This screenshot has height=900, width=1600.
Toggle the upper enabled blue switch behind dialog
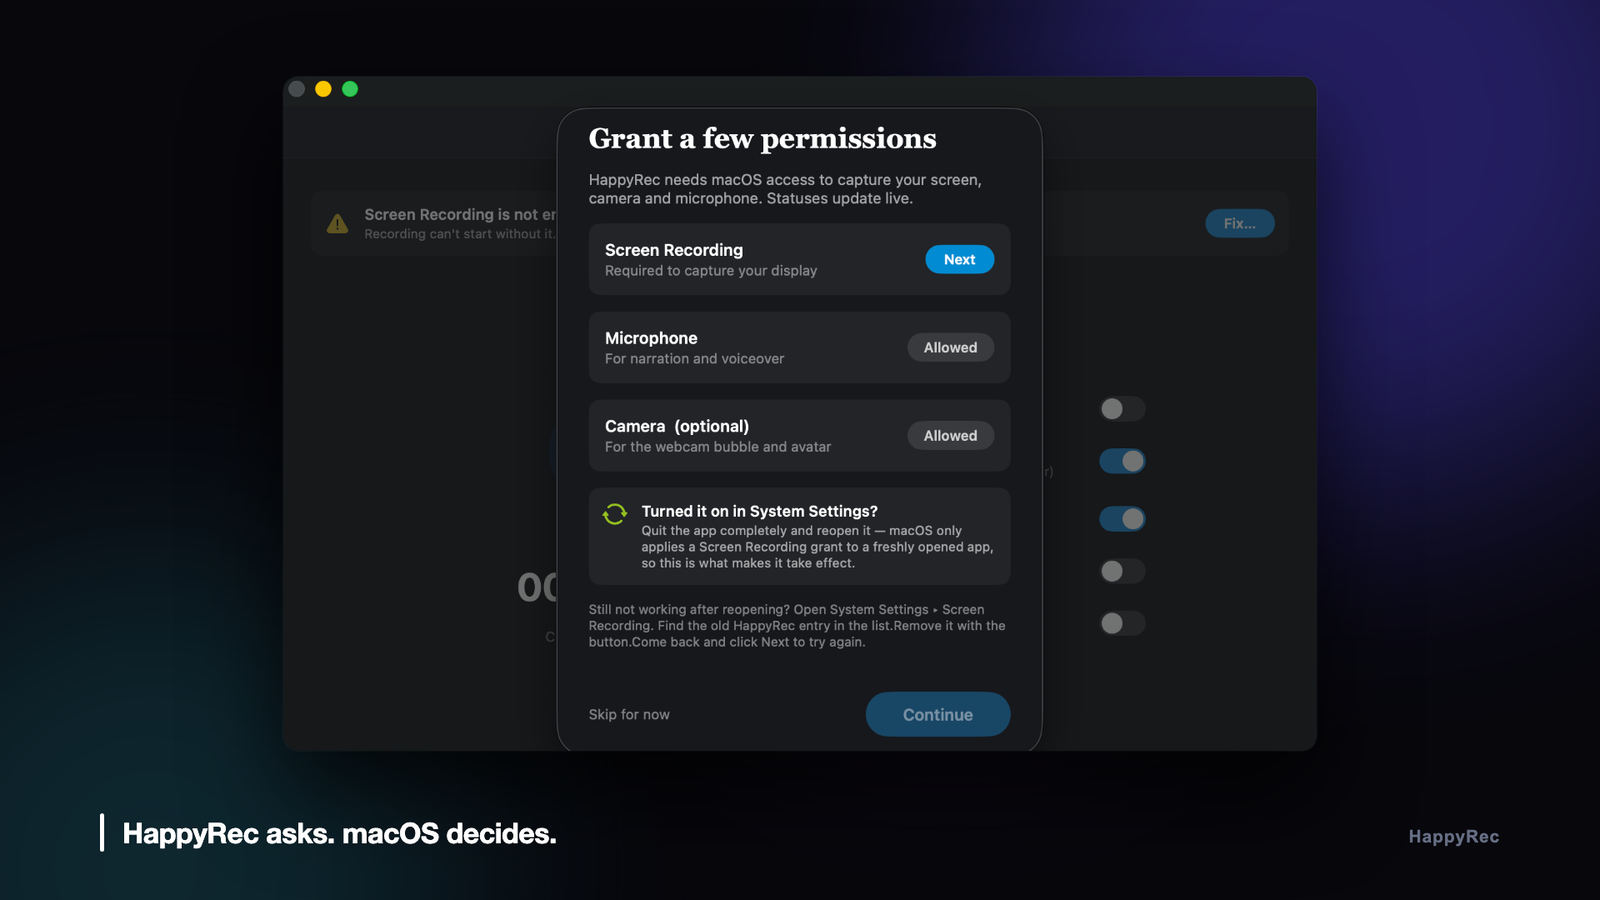coord(1122,461)
